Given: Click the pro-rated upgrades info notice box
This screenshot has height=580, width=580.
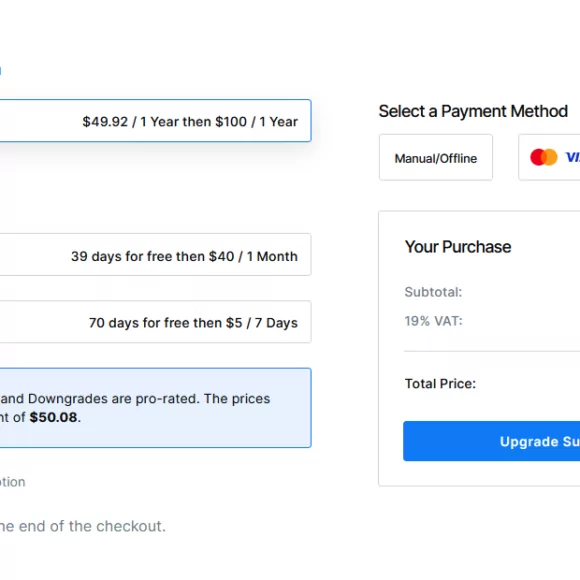Looking at the screenshot, I should click(155, 408).
